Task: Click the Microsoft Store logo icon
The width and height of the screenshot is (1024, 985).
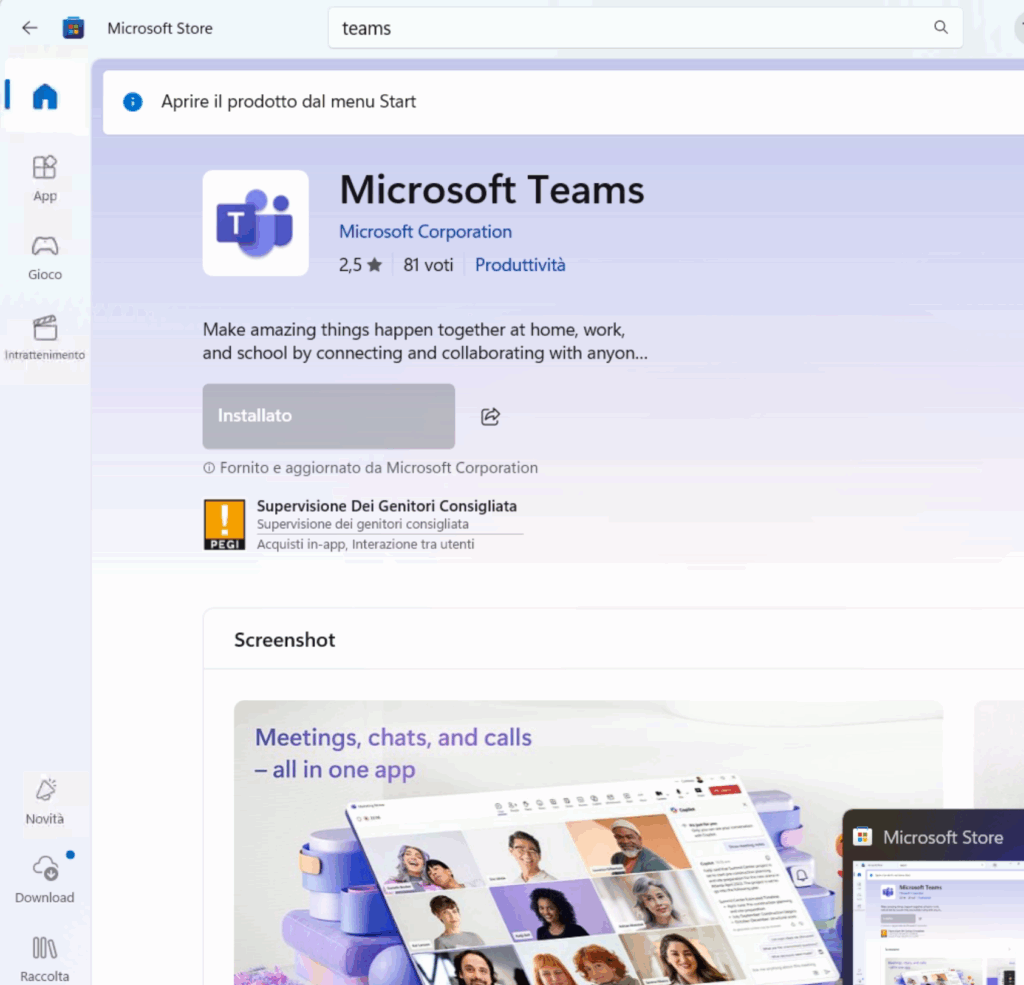Action: click(x=73, y=28)
